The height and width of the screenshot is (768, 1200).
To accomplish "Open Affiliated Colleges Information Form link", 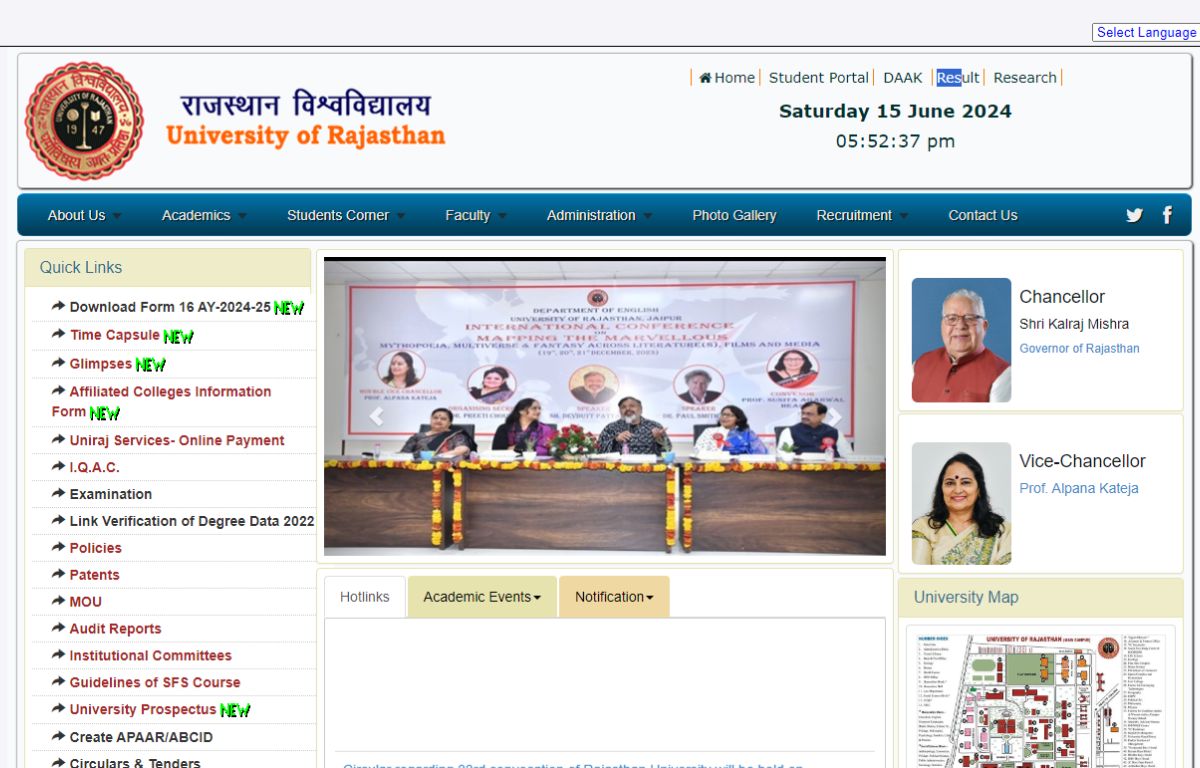I will coord(161,401).
